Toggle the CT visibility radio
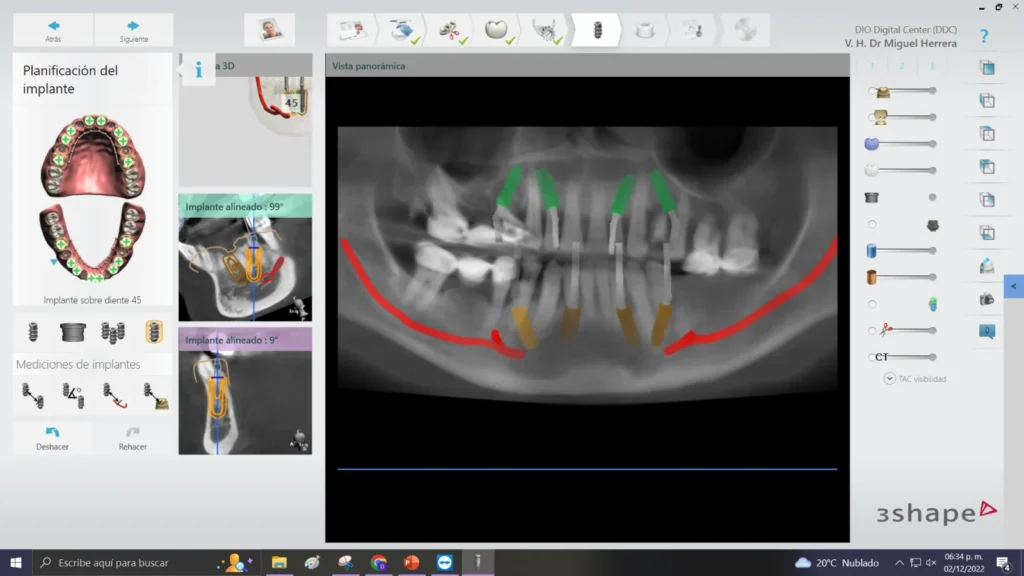The image size is (1024, 576). [872, 357]
